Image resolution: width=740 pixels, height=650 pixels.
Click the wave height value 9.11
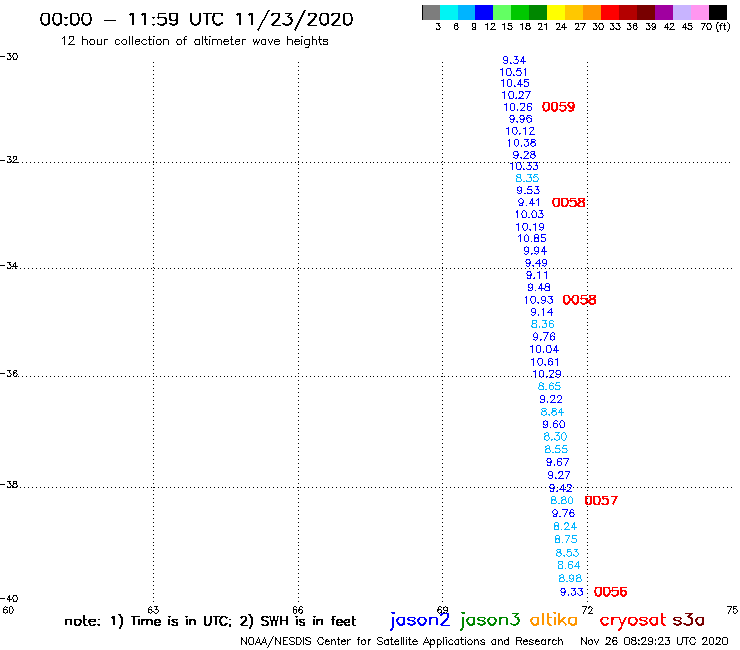[x=537, y=275]
